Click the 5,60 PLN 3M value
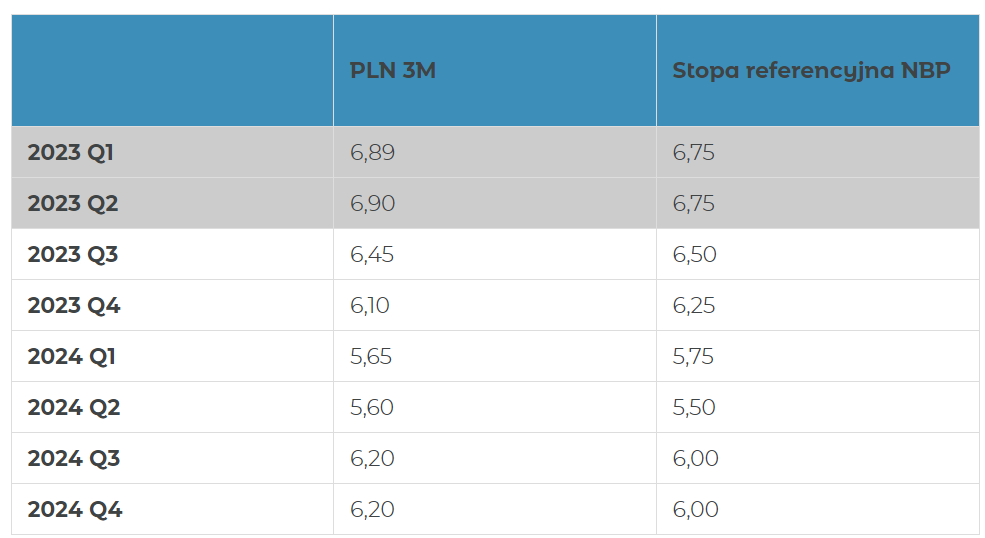 pyautogui.click(x=372, y=407)
